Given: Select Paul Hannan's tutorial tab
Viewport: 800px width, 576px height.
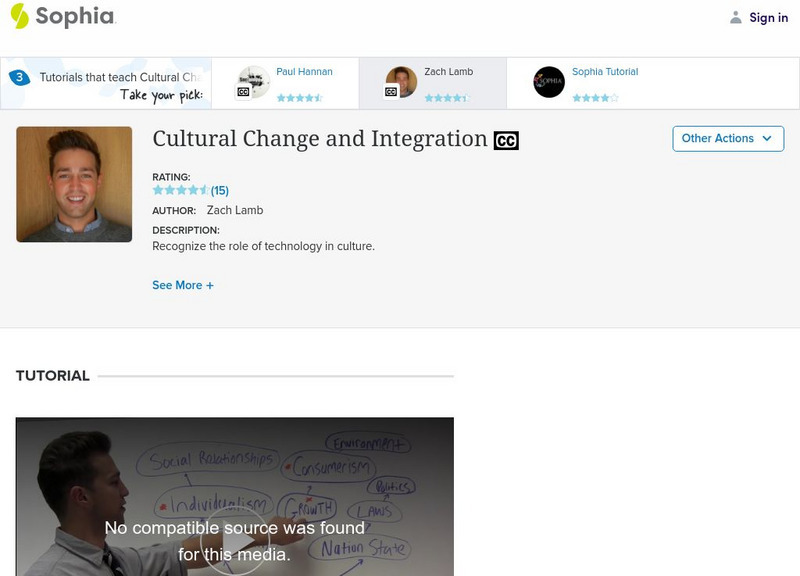Looking at the screenshot, I should [x=304, y=72].
